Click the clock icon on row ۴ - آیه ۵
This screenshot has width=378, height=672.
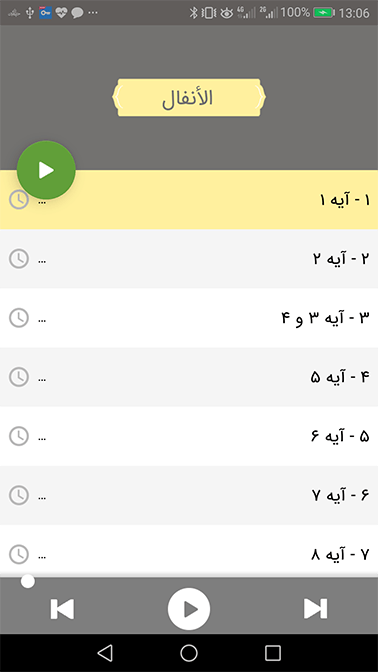19,377
